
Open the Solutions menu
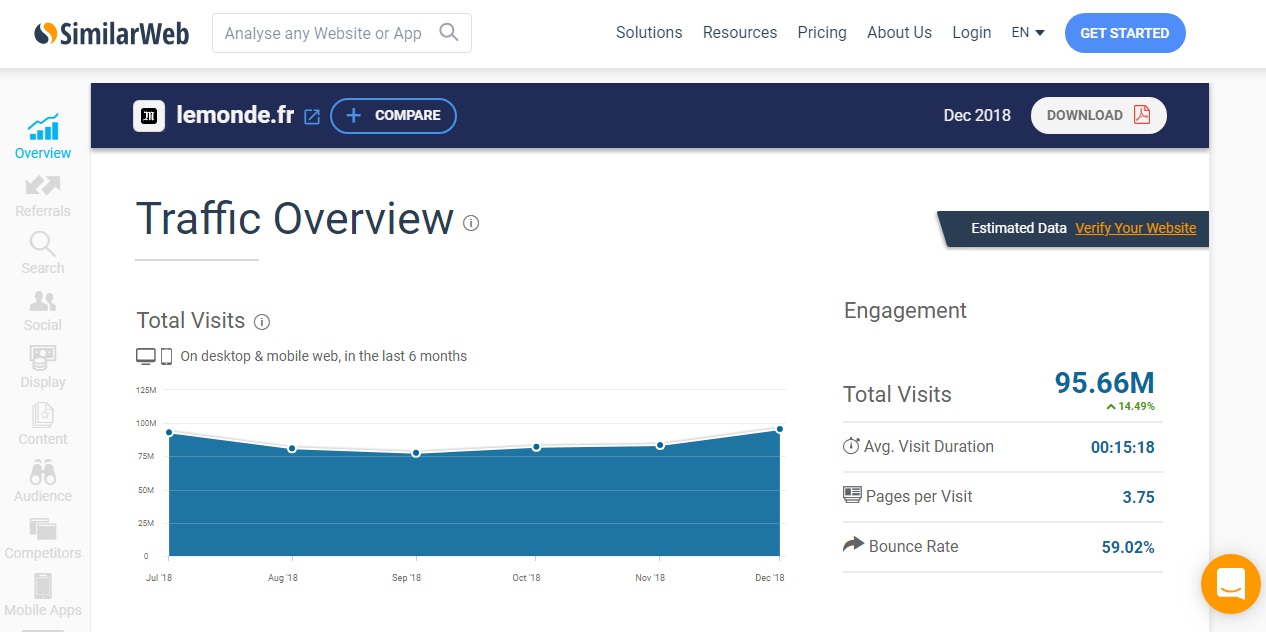[649, 33]
